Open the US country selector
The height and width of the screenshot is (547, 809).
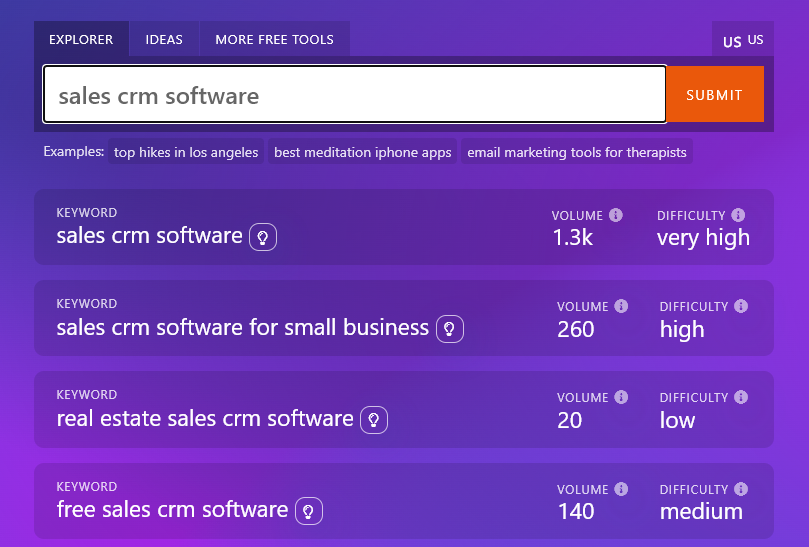click(743, 40)
